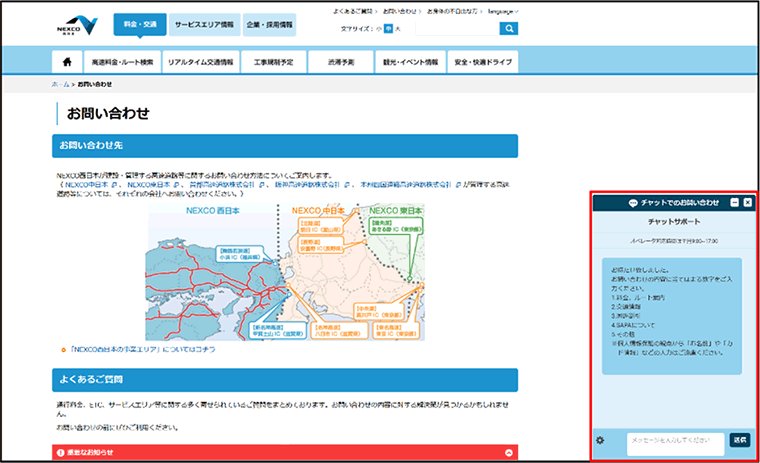The width and height of the screenshot is (760, 463).
Task: Click the 重要なお知らせ notice banner text
Action: [x=90, y=453]
